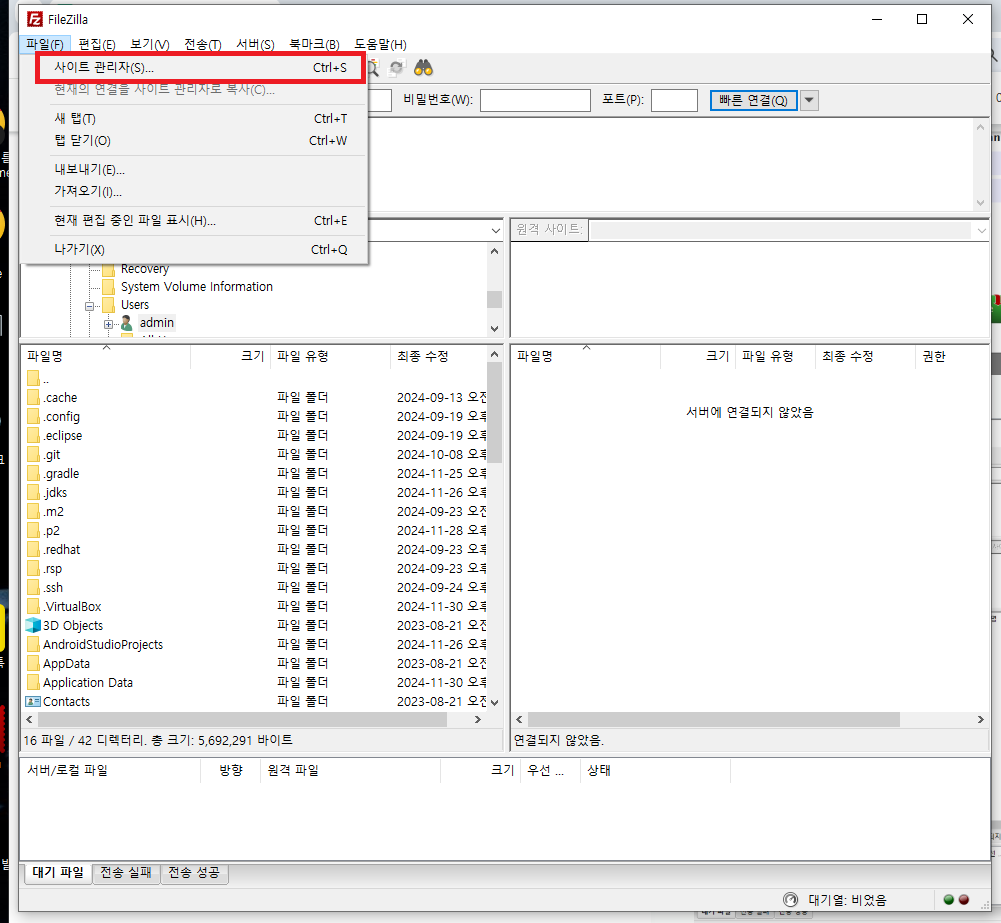This screenshot has width=1001, height=923.
Task: Click local file list scroll right arrow
Action: coord(478,719)
